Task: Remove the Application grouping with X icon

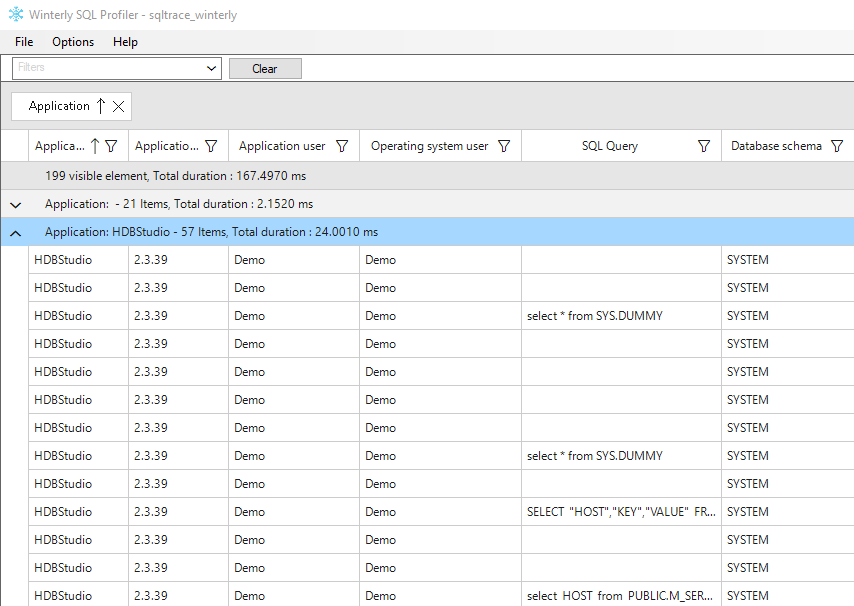Action: pos(118,106)
